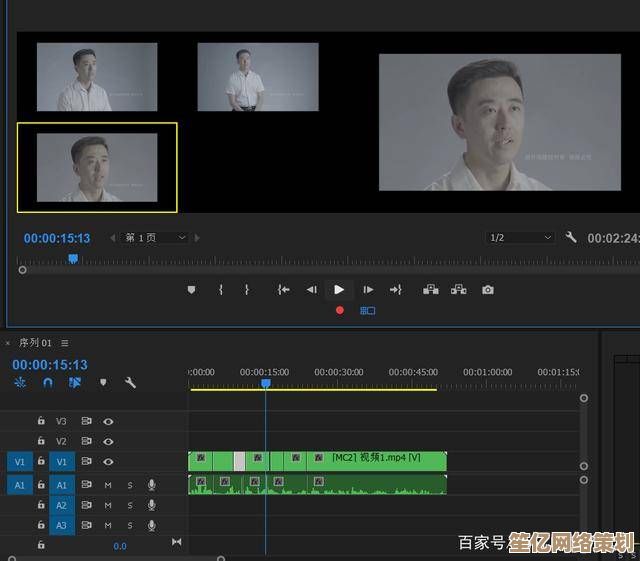This screenshot has height=561, width=640.
Task: Hide track V3 output eye
Action: (x=108, y=421)
